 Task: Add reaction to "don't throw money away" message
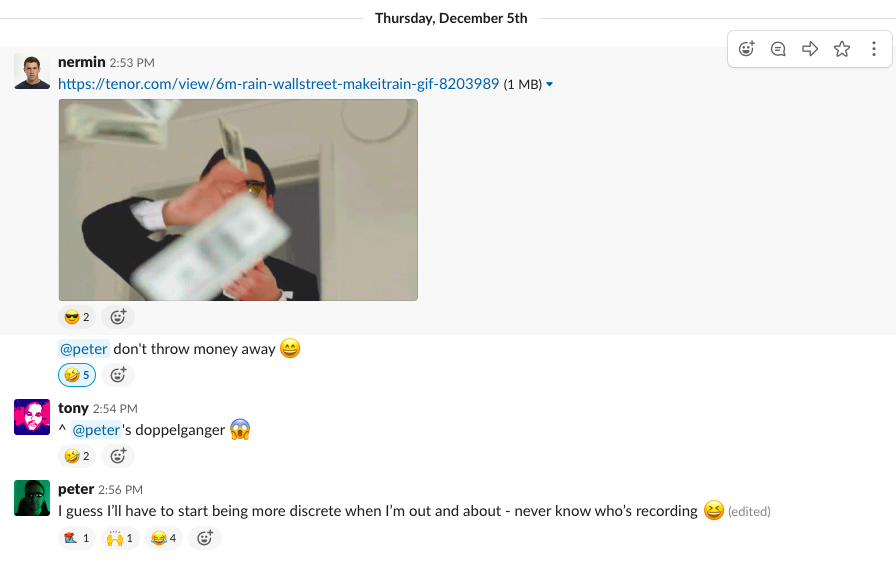(118, 375)
